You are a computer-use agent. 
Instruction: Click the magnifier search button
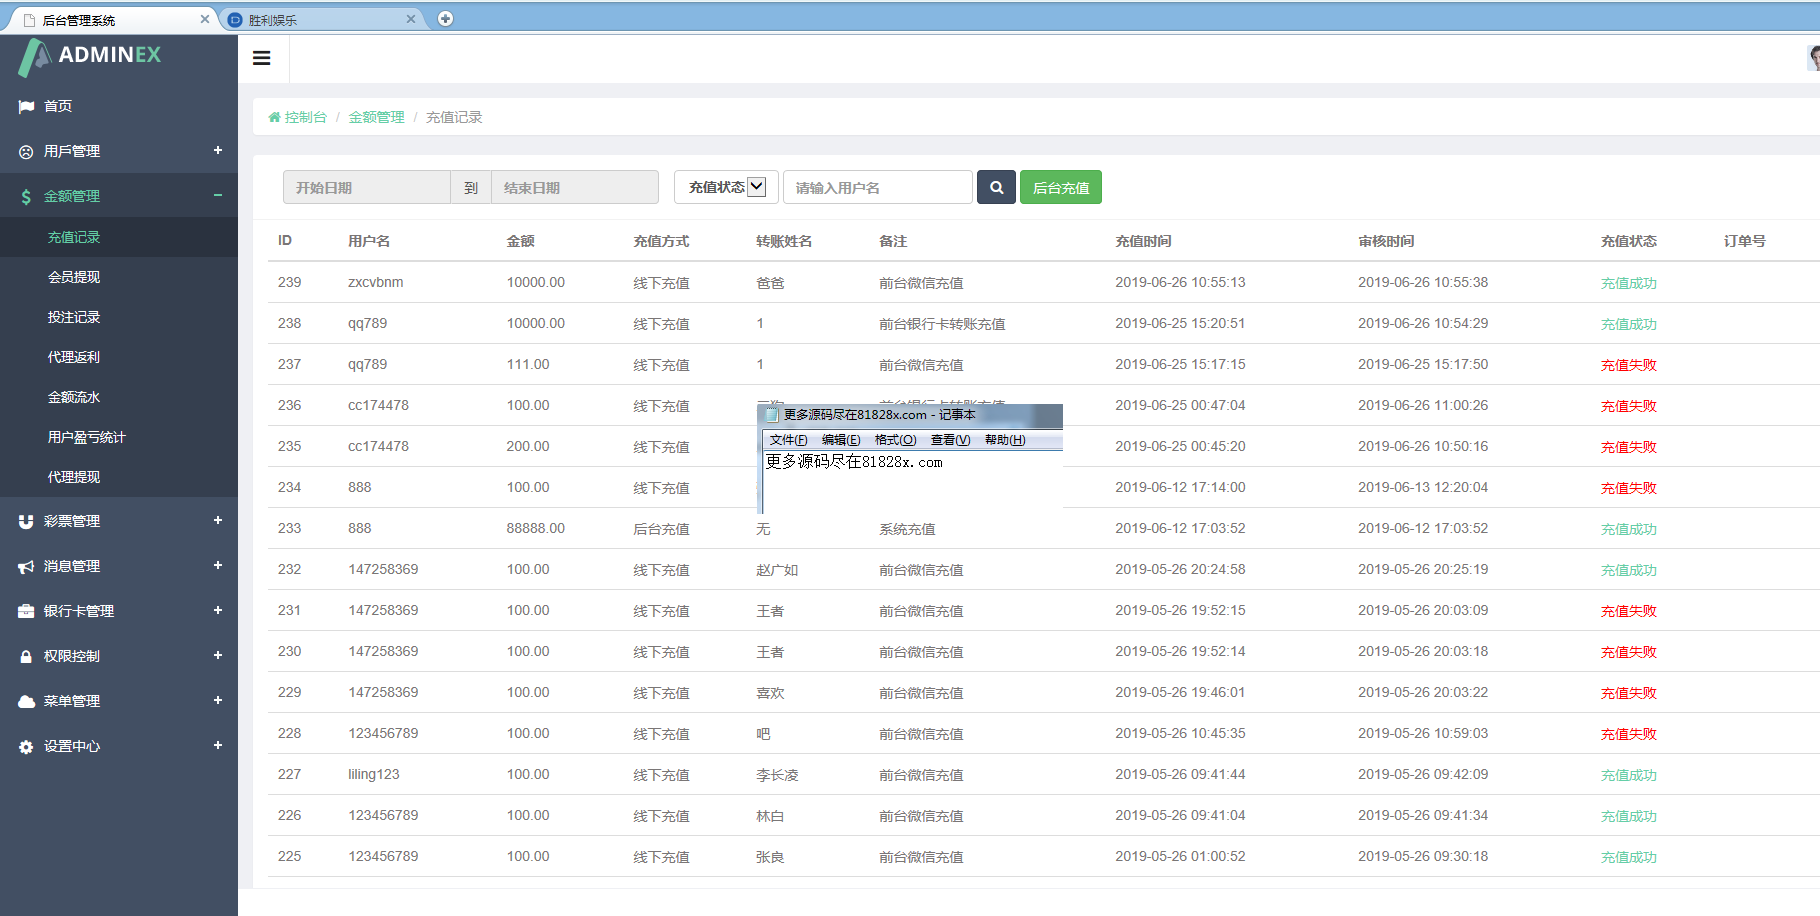[x=996, y=187]
